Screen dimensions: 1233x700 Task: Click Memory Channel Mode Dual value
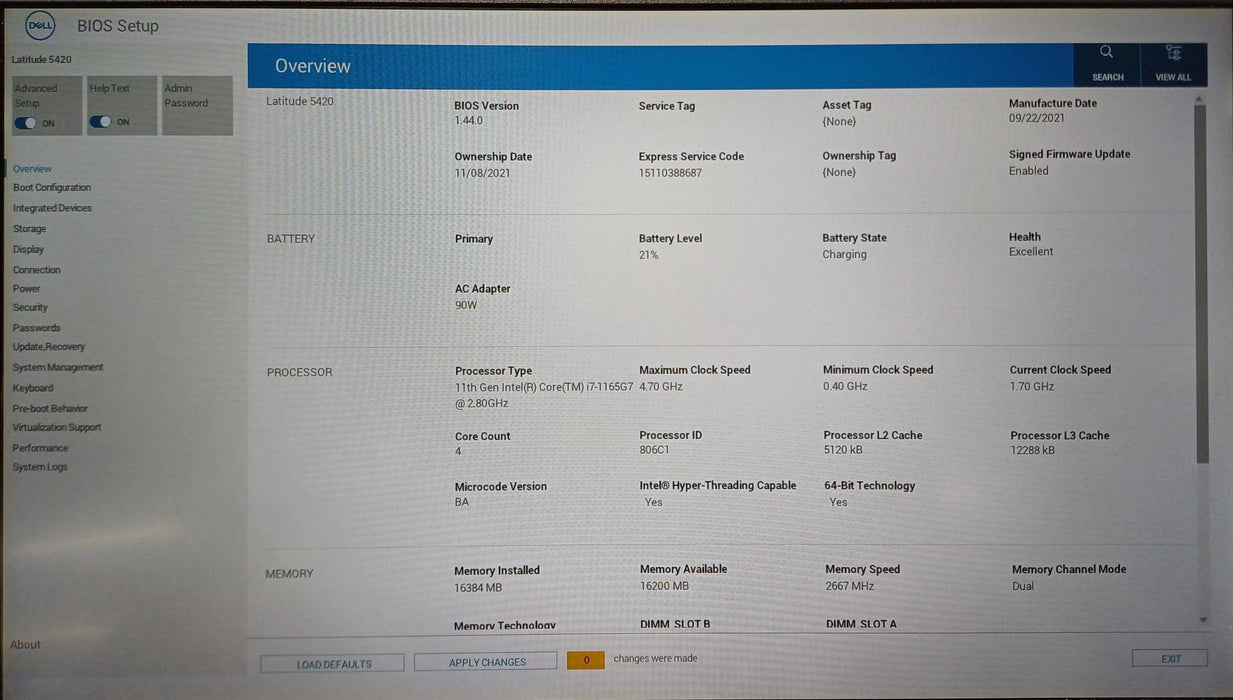1023,586
